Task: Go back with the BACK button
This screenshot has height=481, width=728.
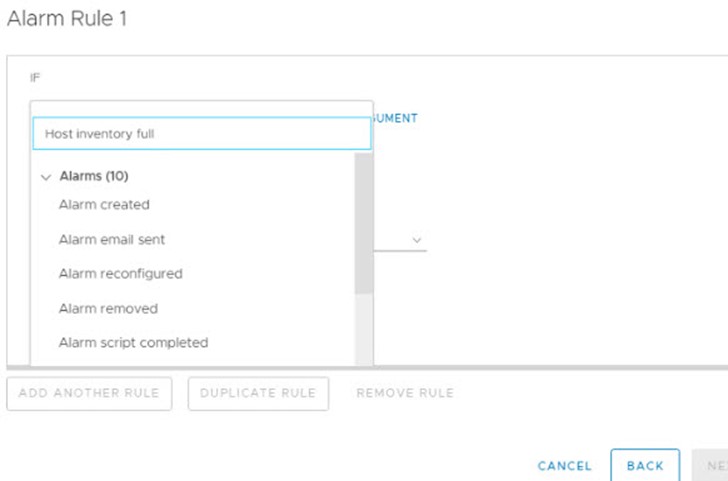Action: pyautogui.click(x=645, y=465)
